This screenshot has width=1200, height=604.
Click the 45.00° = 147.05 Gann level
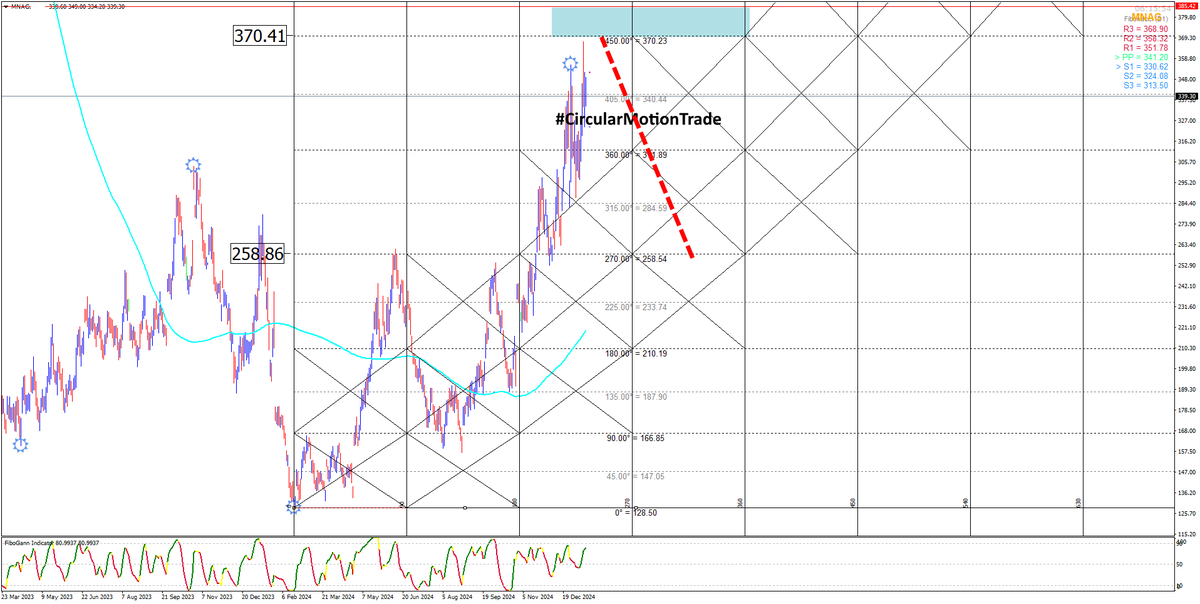pos(636,478)
